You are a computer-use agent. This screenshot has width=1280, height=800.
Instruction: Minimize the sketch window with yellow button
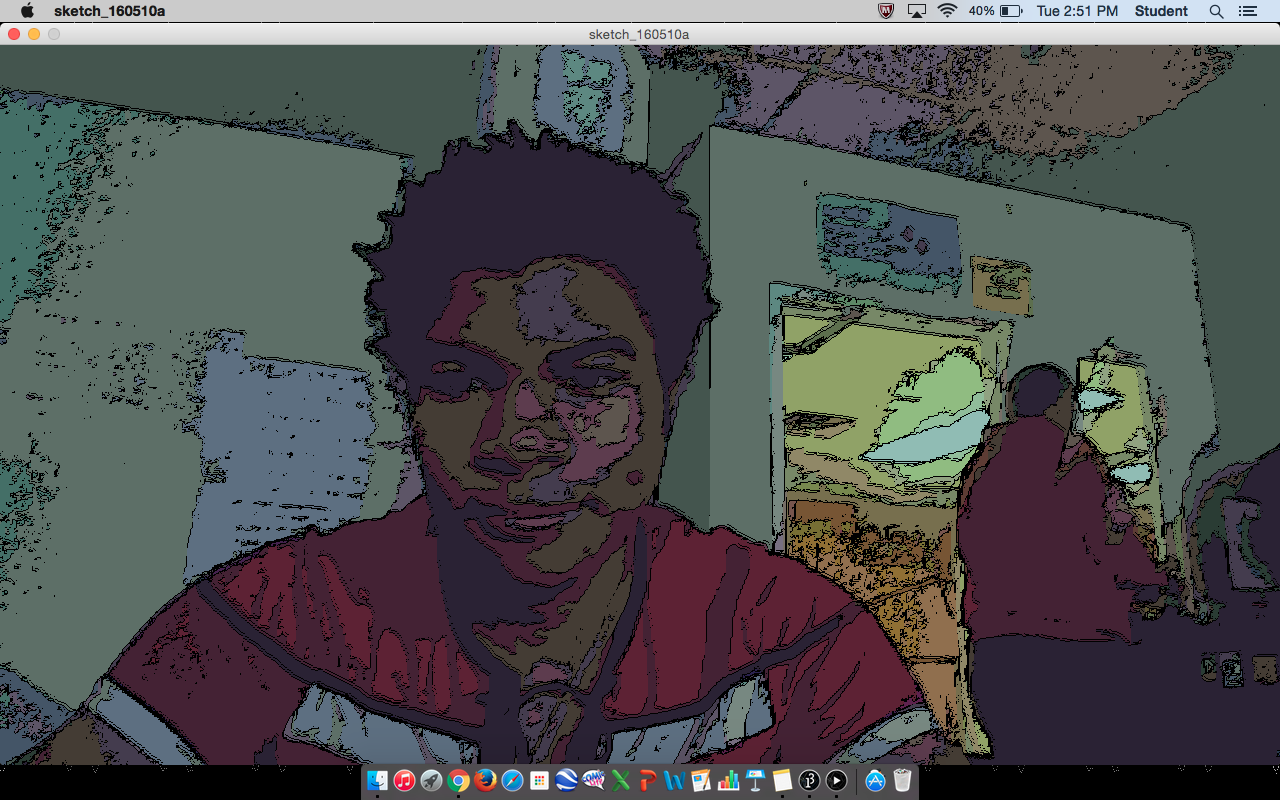point(34,34)
